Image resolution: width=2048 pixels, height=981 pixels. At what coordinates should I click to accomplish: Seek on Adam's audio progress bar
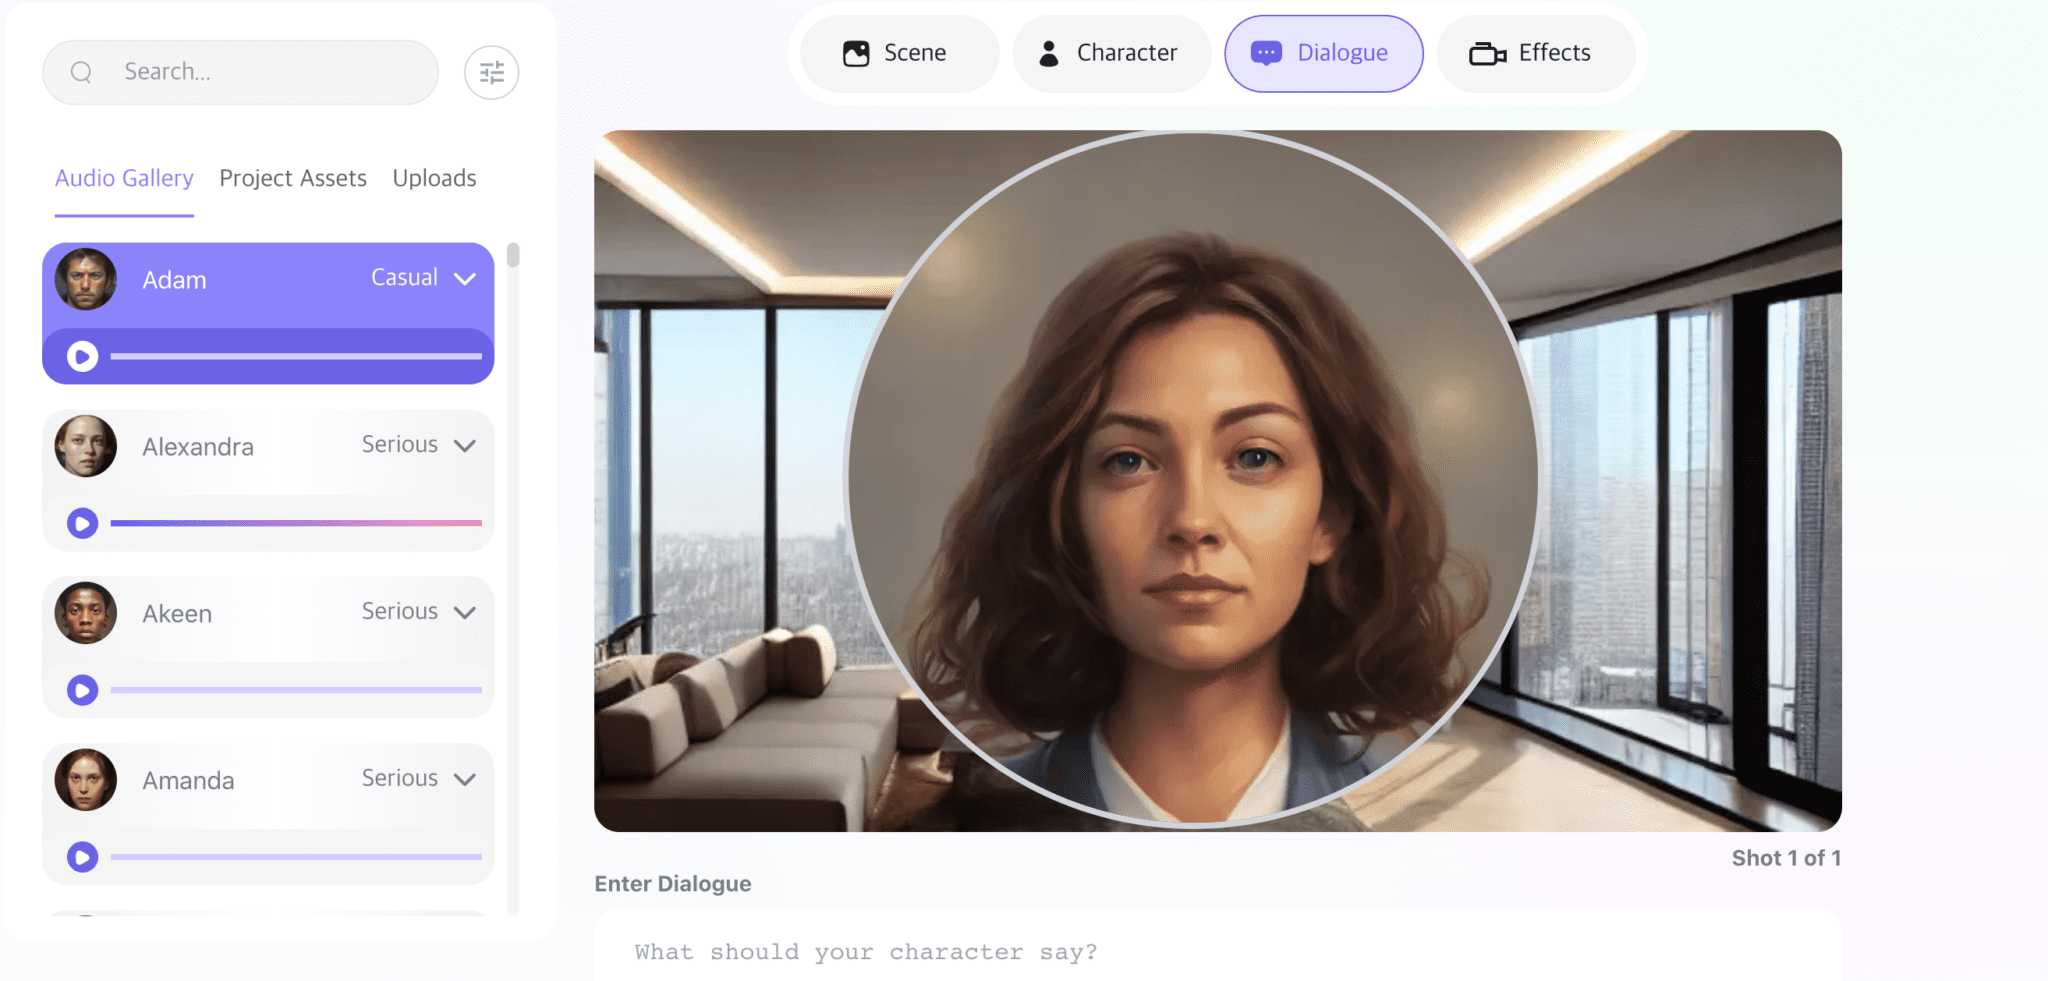point(296,356)
